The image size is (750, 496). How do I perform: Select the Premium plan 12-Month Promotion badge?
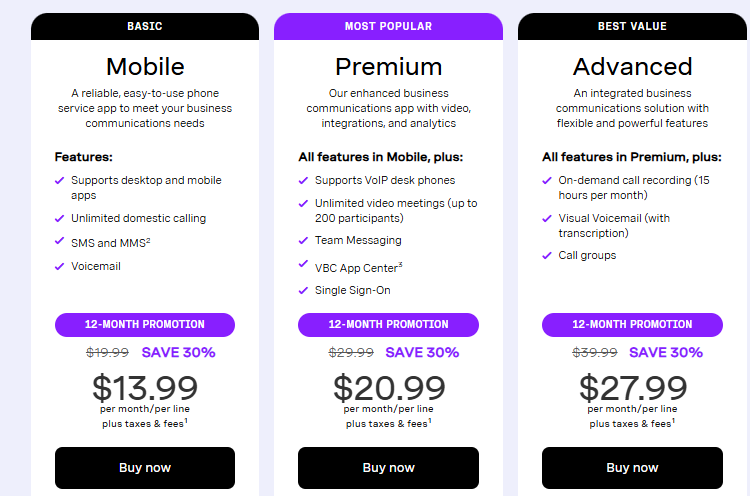click(x=388, y=325)
